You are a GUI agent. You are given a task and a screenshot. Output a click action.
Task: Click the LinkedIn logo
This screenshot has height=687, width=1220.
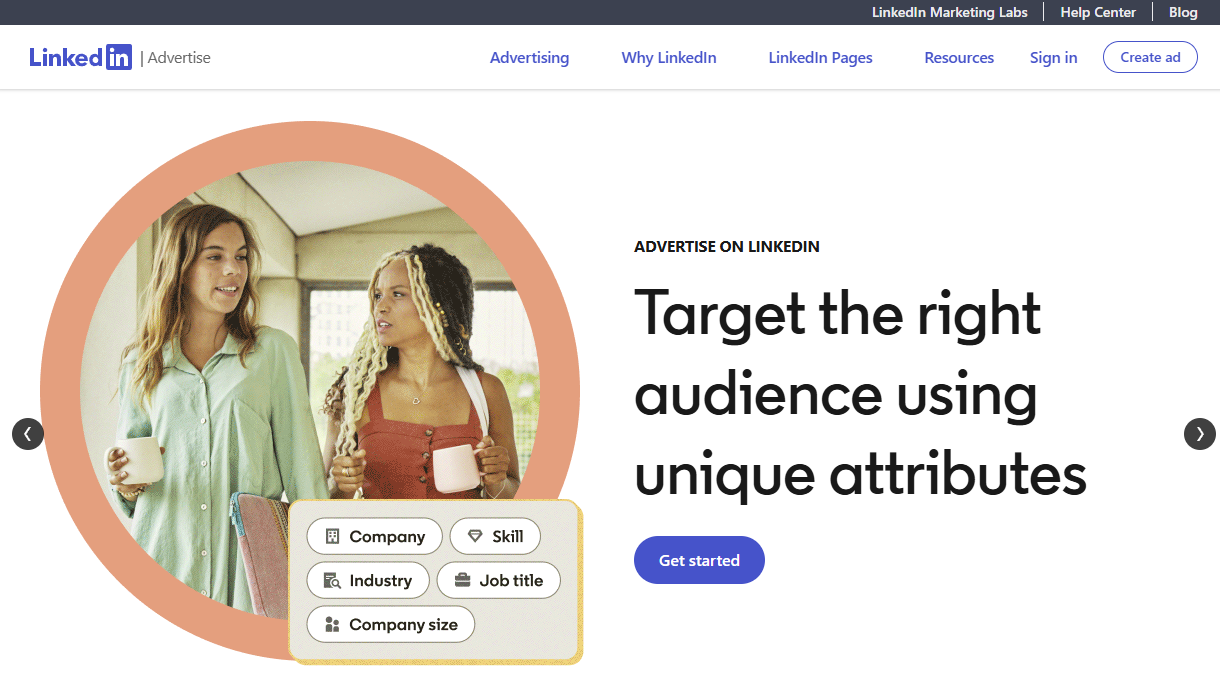80,57
